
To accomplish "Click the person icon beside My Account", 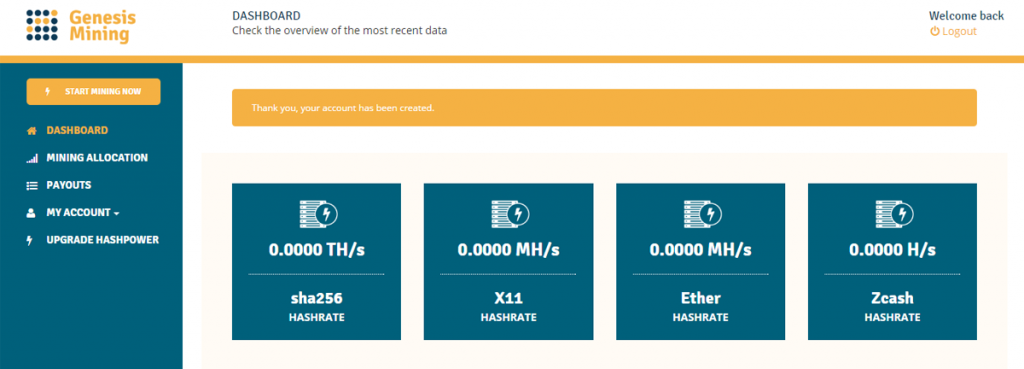I will click(31, 213).
